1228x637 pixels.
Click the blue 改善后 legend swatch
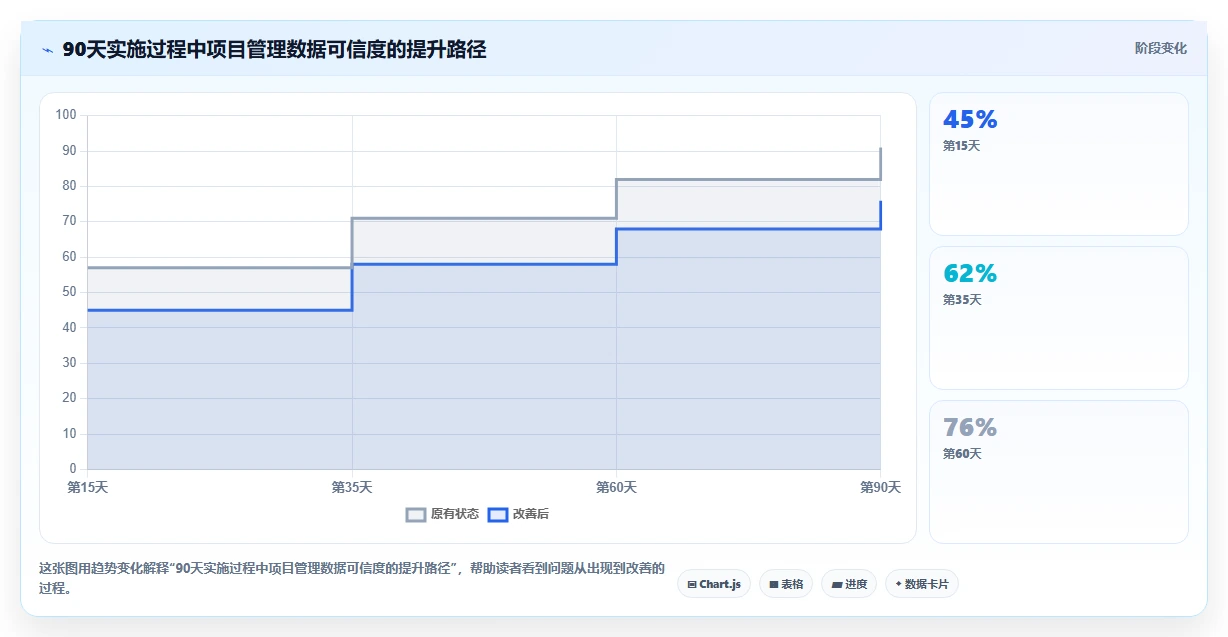pyautogui.click(x=498, y=514)
